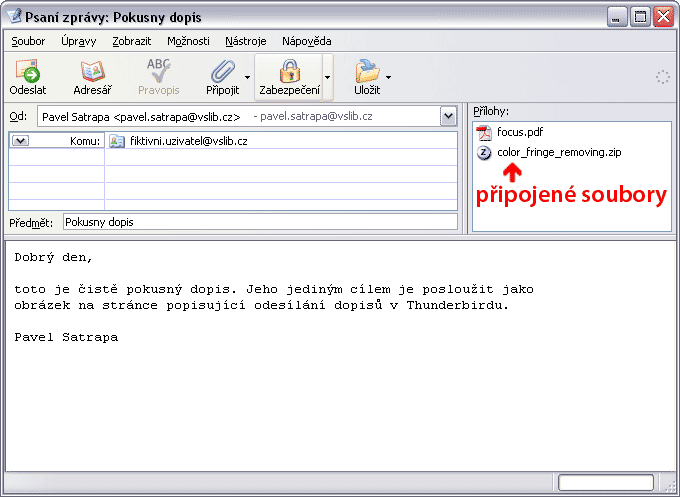Open the Úpravy menu
This screenshot has height=497, width=680.
pyautogui.click(x=78, y=41)
